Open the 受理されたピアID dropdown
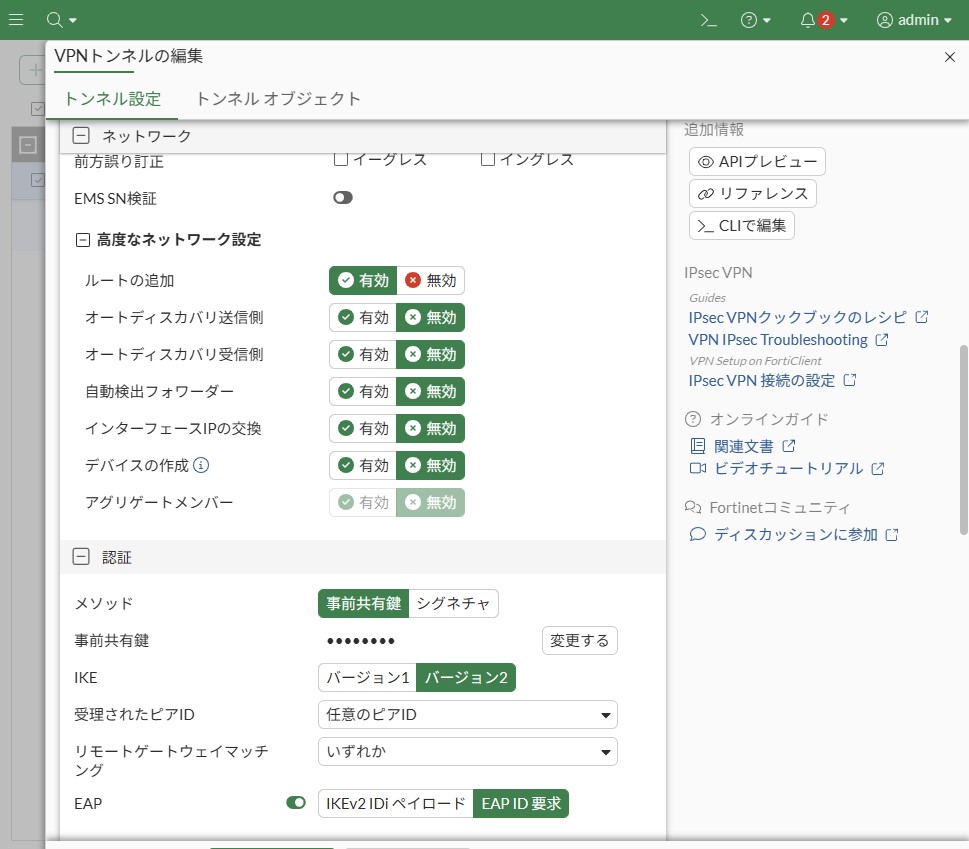Viewport: 969px width, 849px height. click(467, 715)
